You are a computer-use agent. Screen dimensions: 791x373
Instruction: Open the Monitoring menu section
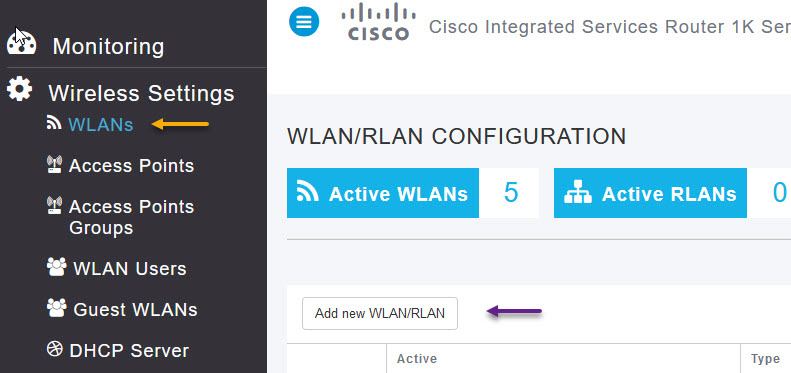[108, 46]
